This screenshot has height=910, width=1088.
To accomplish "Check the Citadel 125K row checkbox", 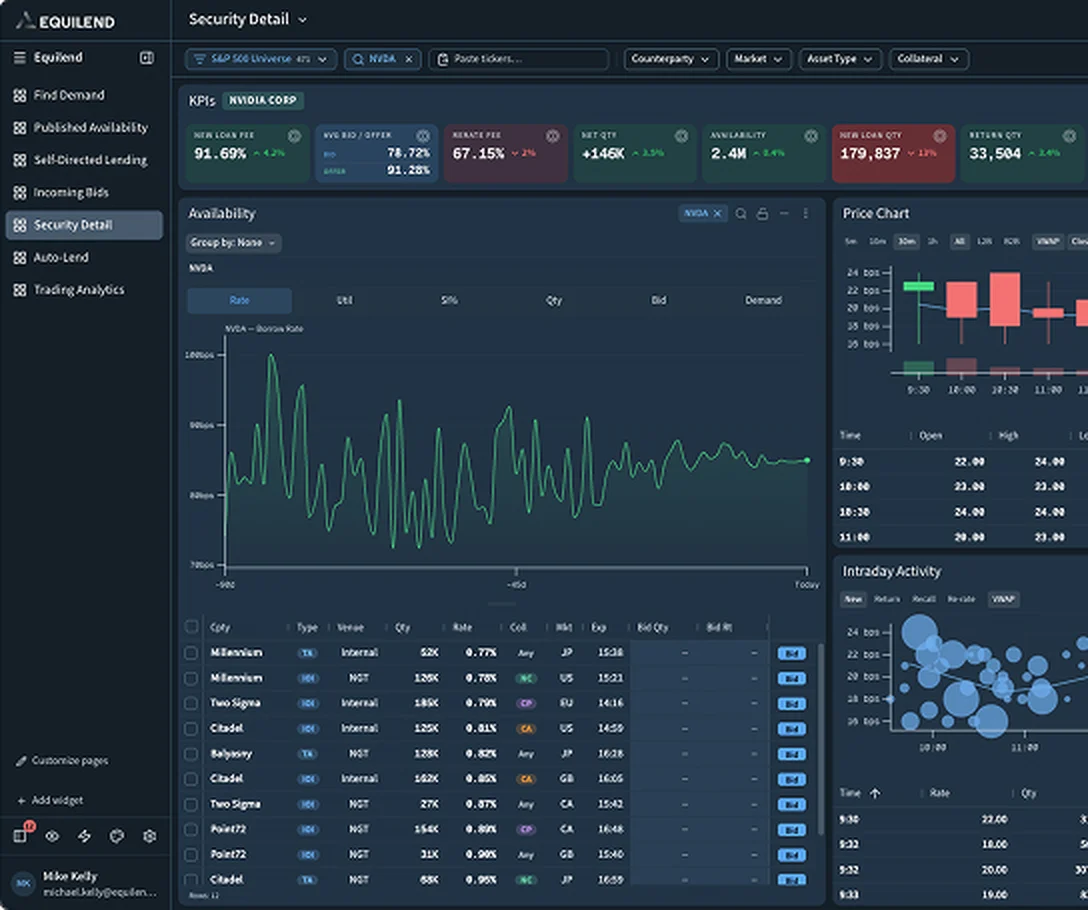I will (x=191, y=729).
